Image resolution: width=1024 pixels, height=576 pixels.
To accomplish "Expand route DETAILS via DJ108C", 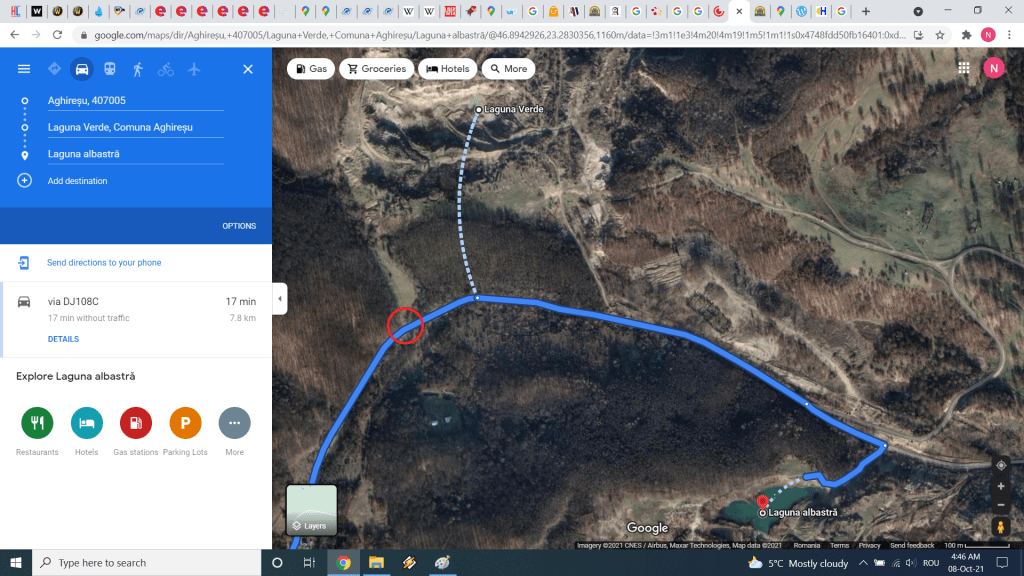I will 63,339.
